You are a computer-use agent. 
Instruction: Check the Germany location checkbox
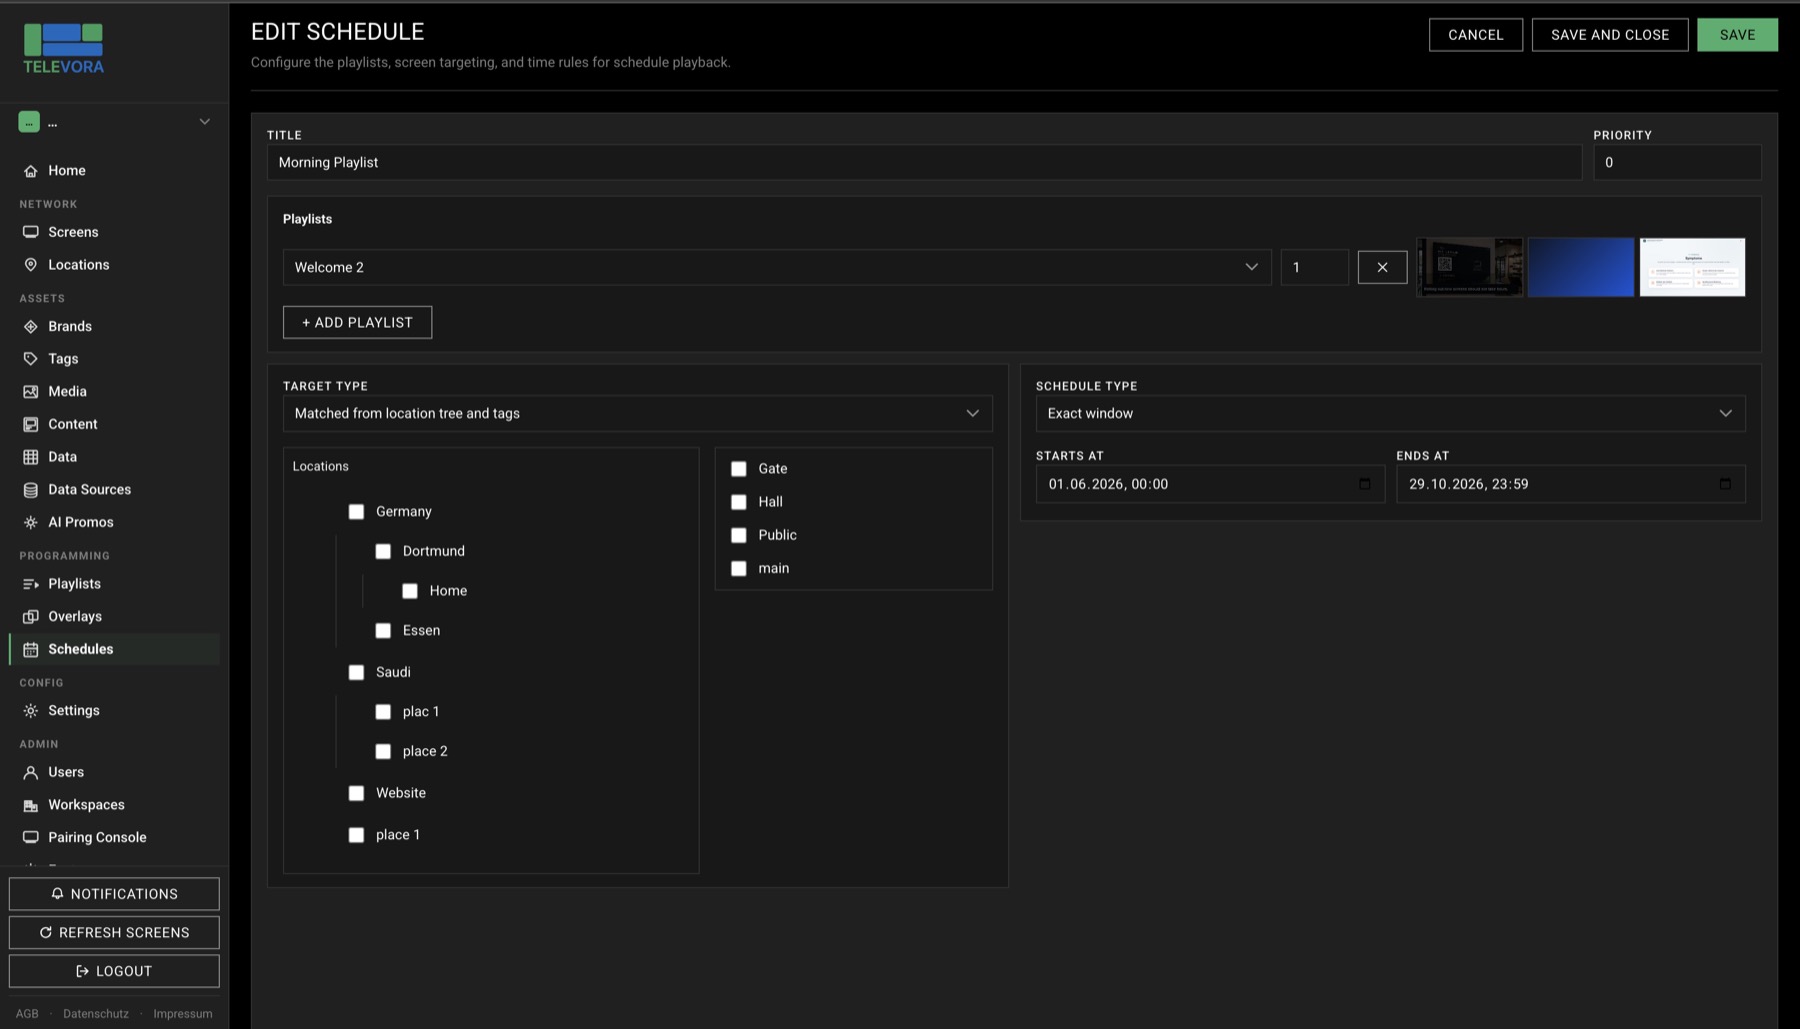click(x=356, y=512)
